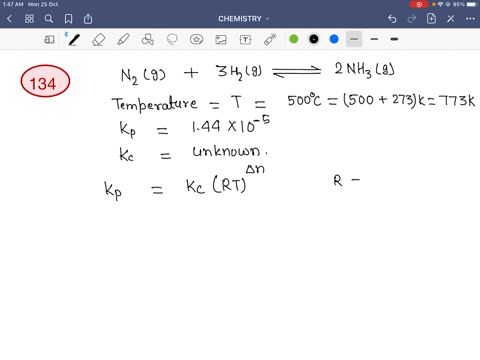Undo the last stroke
The width and height of the screenshot is (480, 360).
(392, 19)
